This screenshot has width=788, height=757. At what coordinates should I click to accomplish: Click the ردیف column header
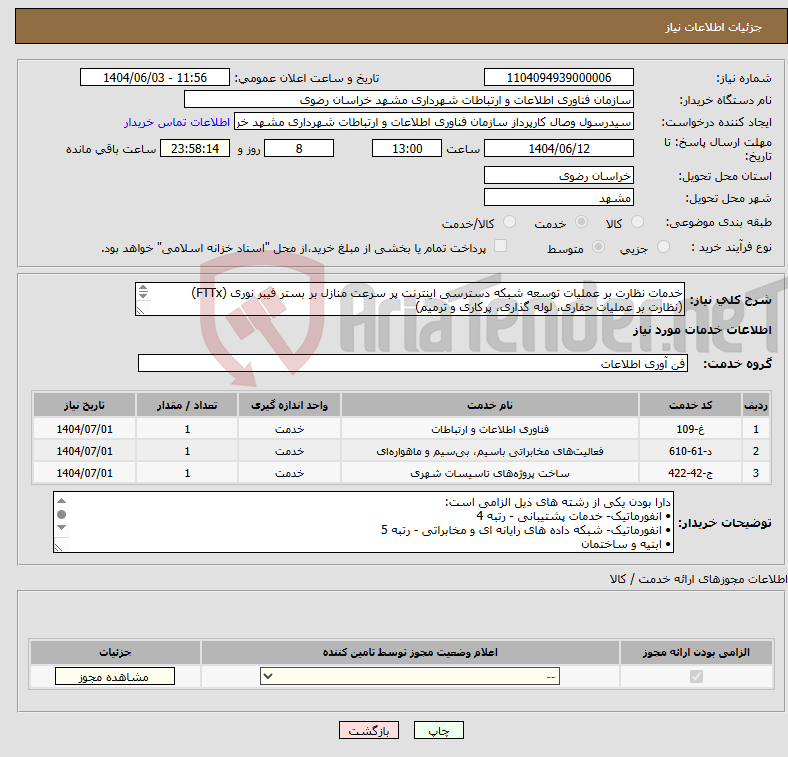tap(756, 405)
